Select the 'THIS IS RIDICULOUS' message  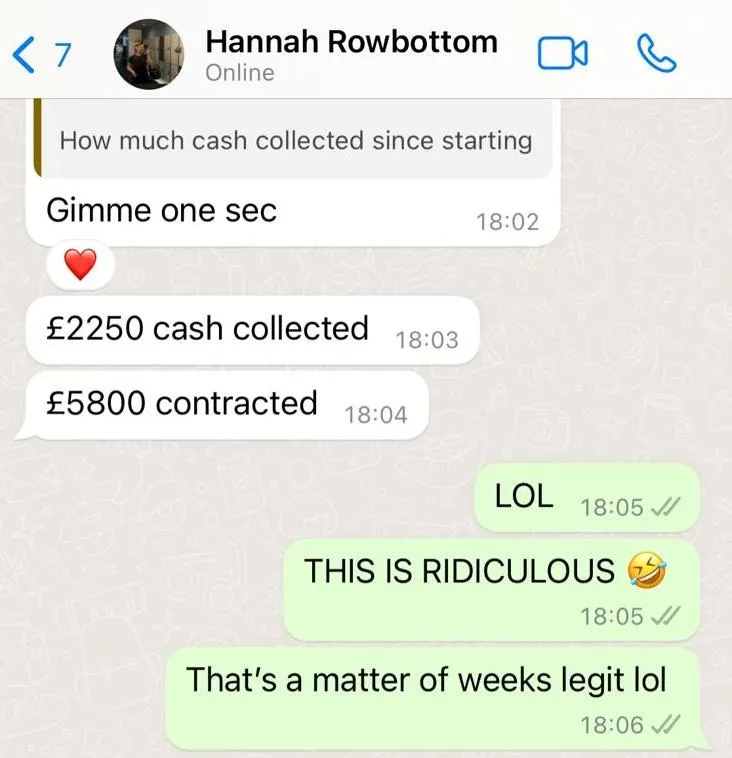point(492,590)
